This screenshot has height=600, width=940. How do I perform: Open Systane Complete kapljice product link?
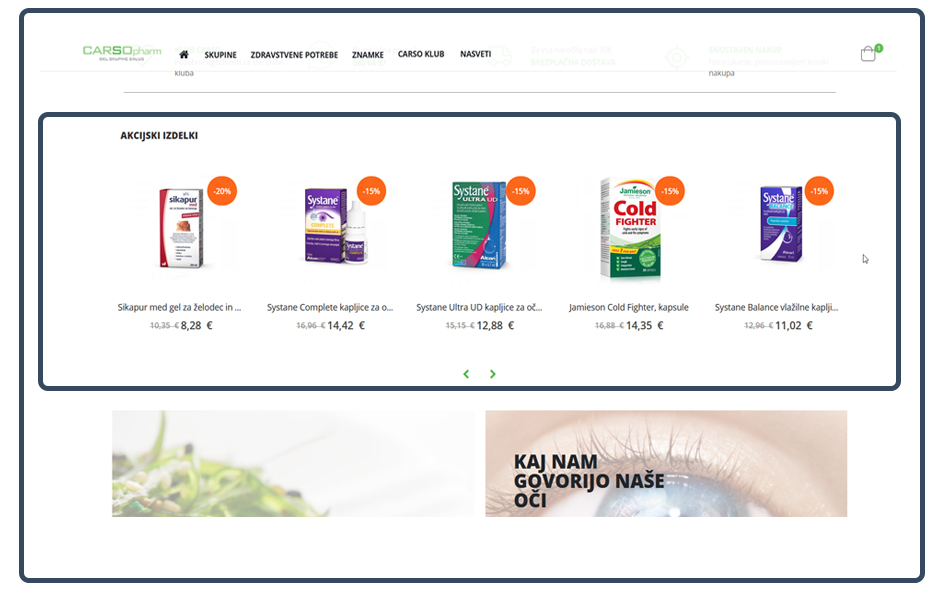pyautogui.click(x=330, y=307)
